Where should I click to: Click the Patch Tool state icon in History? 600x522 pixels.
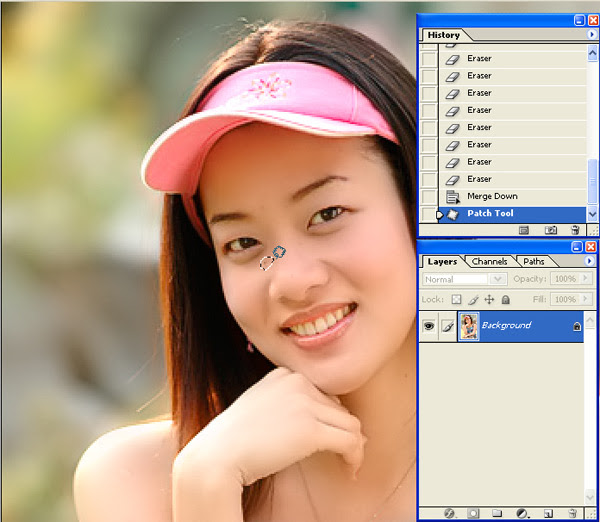453,214
